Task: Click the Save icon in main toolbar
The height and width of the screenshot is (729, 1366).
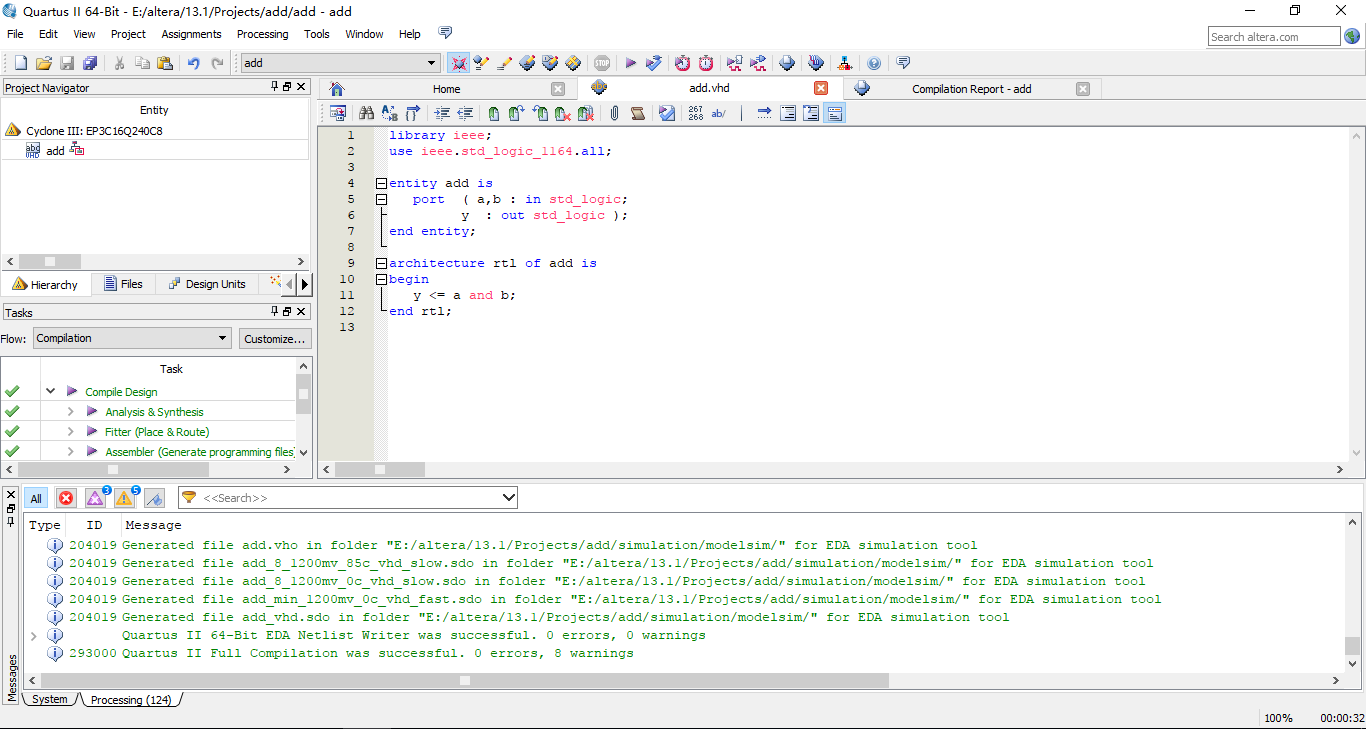Action: pos(67,63)
